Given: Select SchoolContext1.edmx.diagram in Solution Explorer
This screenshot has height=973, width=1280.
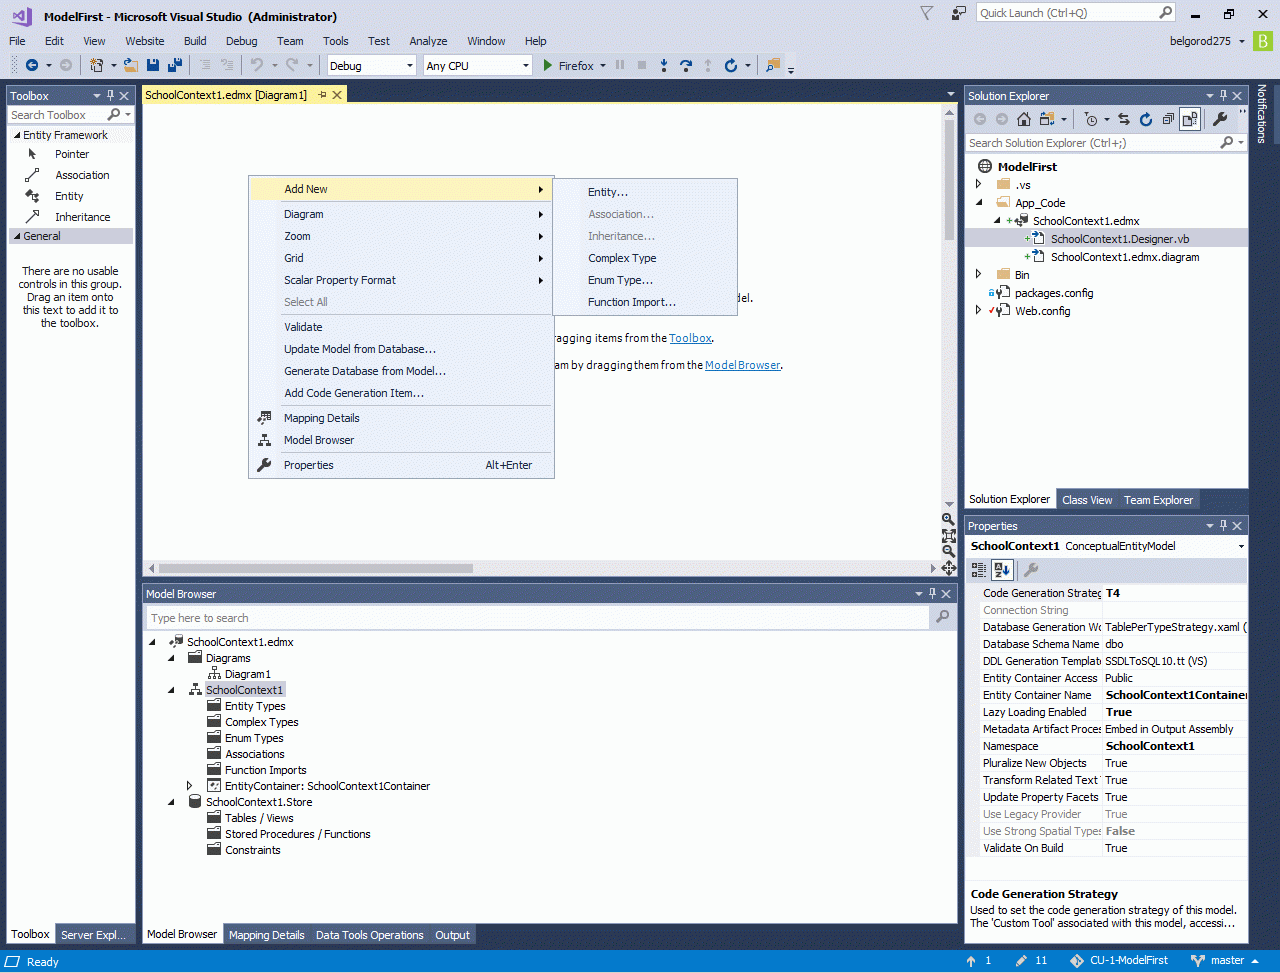Looking at the screenshot, I should coord(1125,257).
